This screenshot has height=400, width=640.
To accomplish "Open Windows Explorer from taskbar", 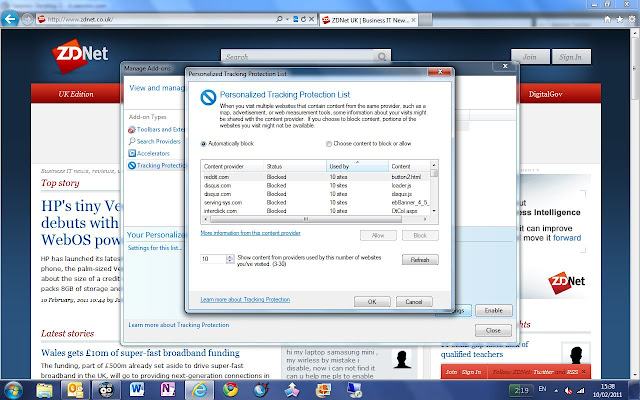I will (x=44, y=390).
